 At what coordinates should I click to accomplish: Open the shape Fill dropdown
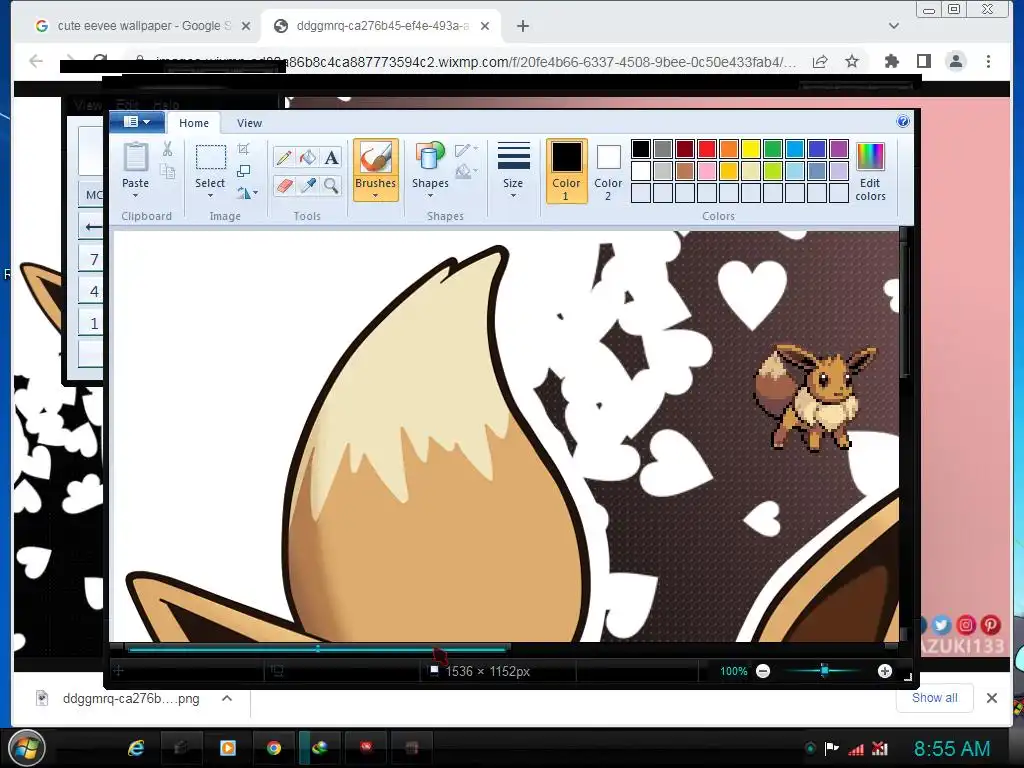(466, 172)
